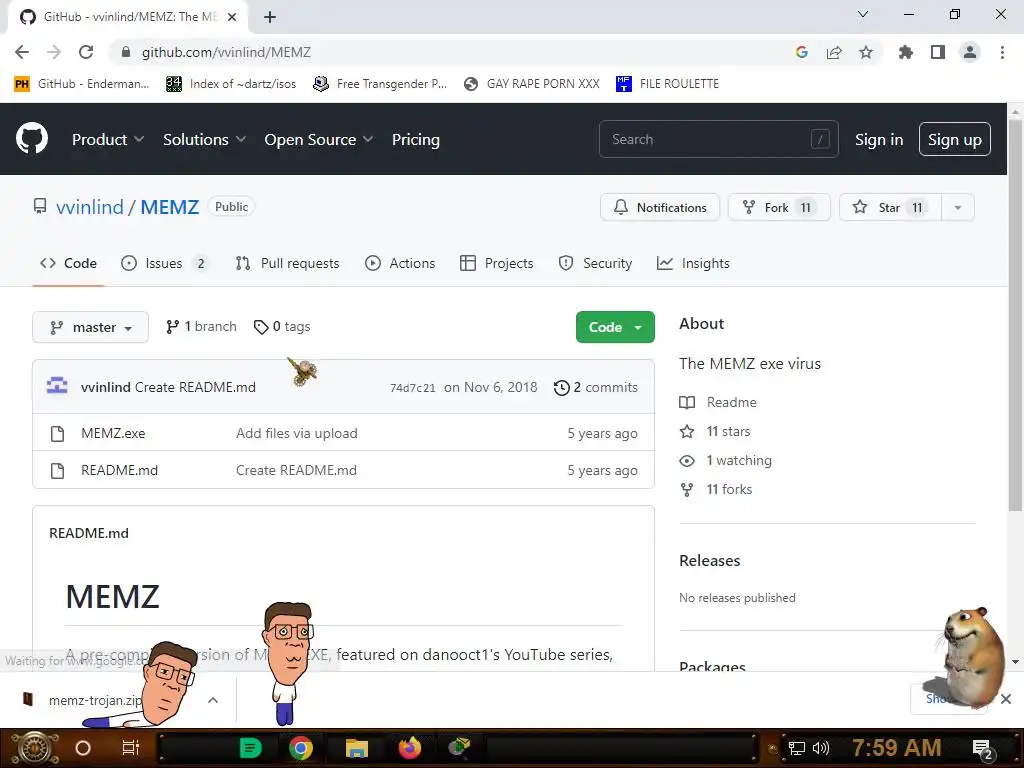Expand the Open Source menu
This screenshot has height=768, width=1024.
pos(319,140)
